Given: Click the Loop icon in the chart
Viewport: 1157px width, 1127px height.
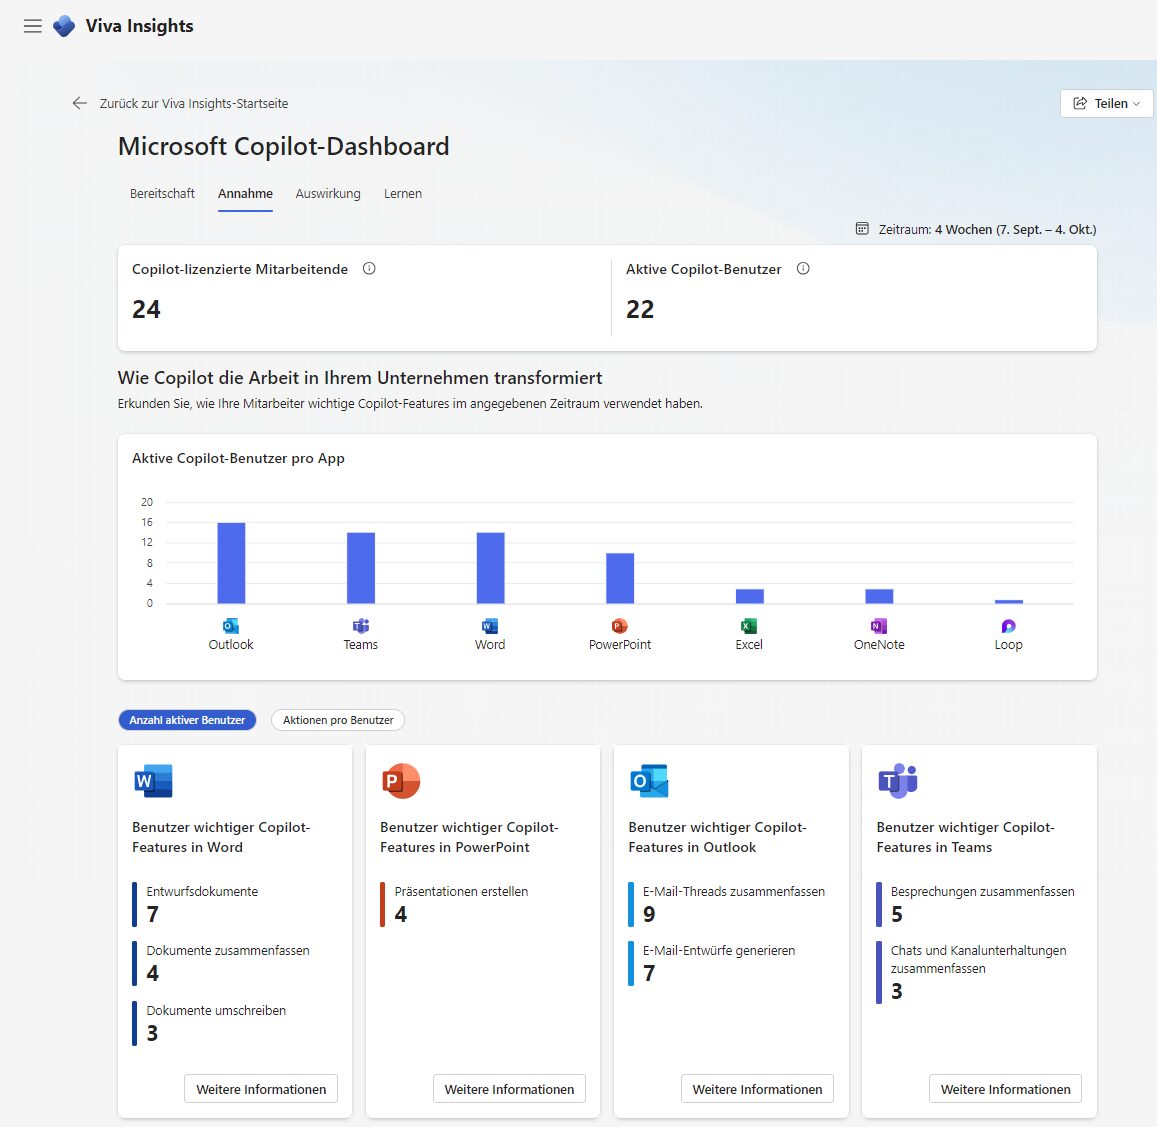Looking at the screenshot, I should tap(1009, 626).
